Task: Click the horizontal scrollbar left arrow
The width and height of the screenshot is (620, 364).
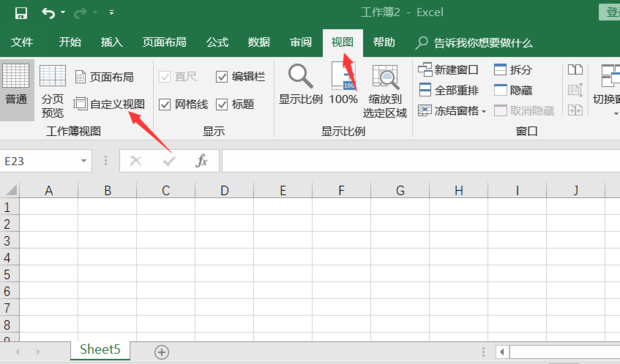Action: coord(502,352)
